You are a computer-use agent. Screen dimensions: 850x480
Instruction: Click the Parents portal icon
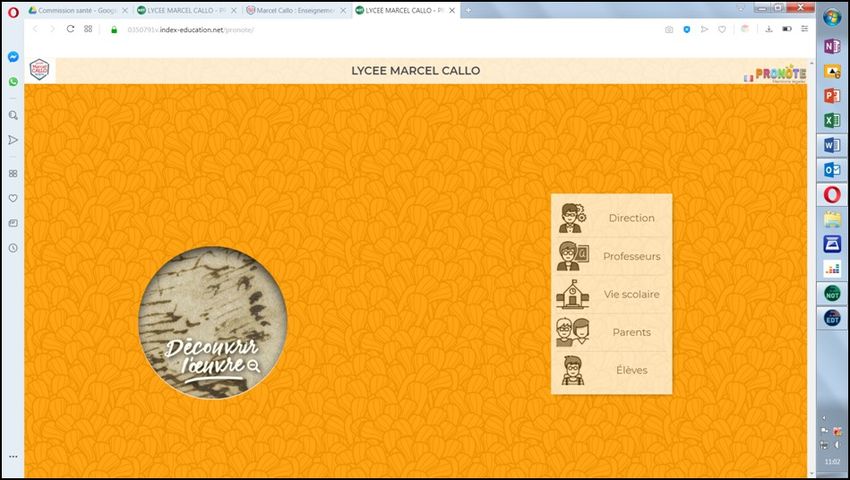pos(572,332)
